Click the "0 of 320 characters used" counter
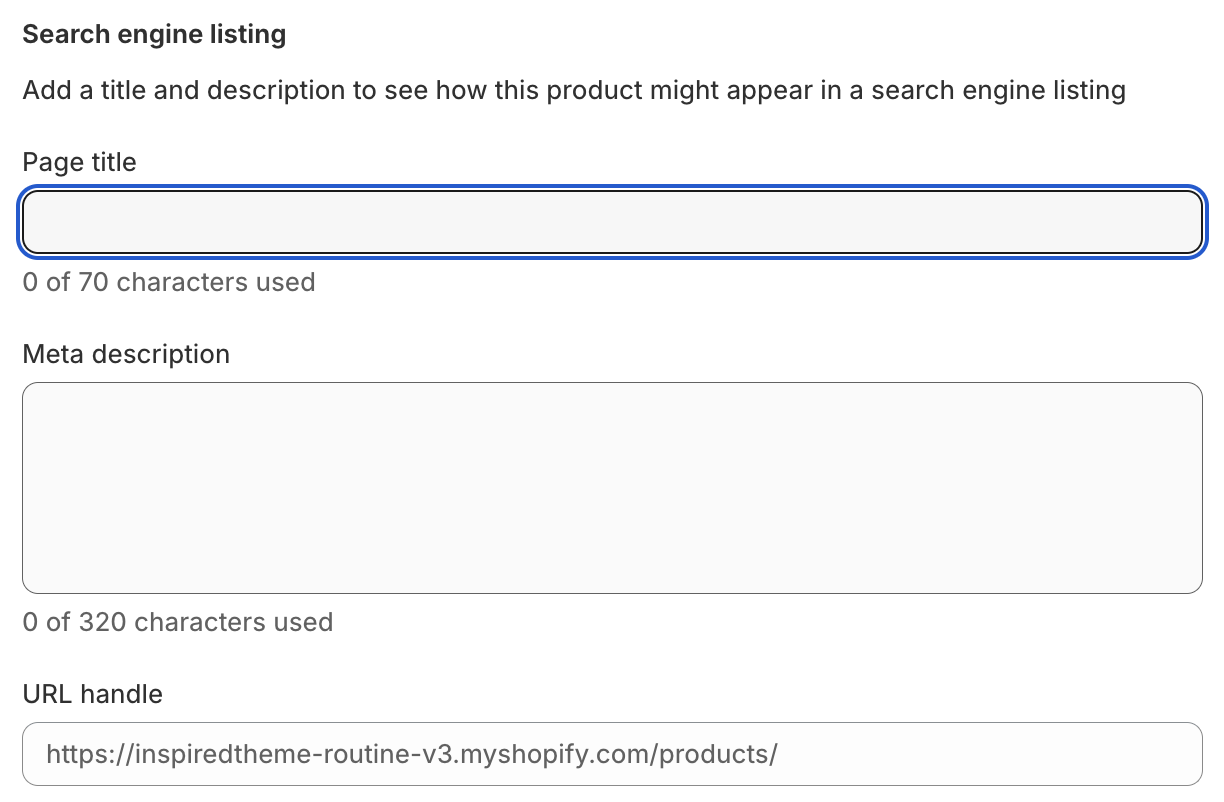 (177, 622)
